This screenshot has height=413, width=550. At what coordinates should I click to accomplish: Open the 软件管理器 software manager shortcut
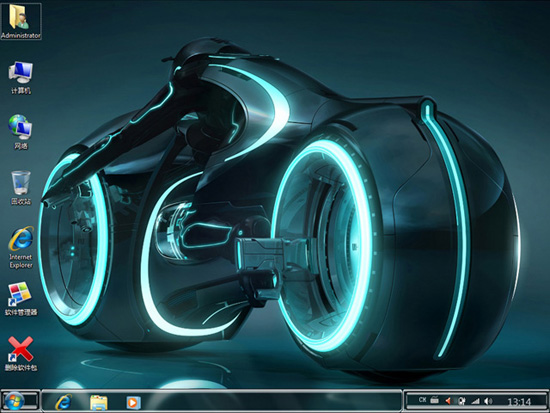point(21,299)
